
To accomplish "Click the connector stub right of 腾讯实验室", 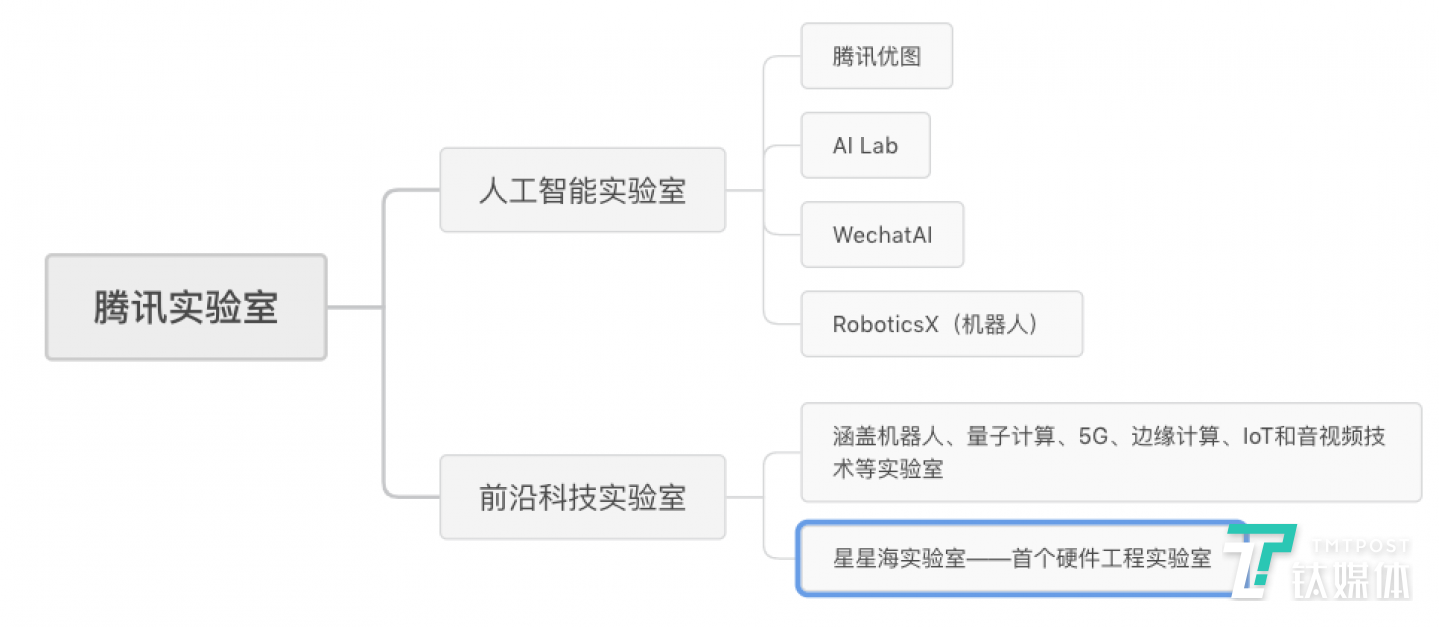I will tap(354, 307).
